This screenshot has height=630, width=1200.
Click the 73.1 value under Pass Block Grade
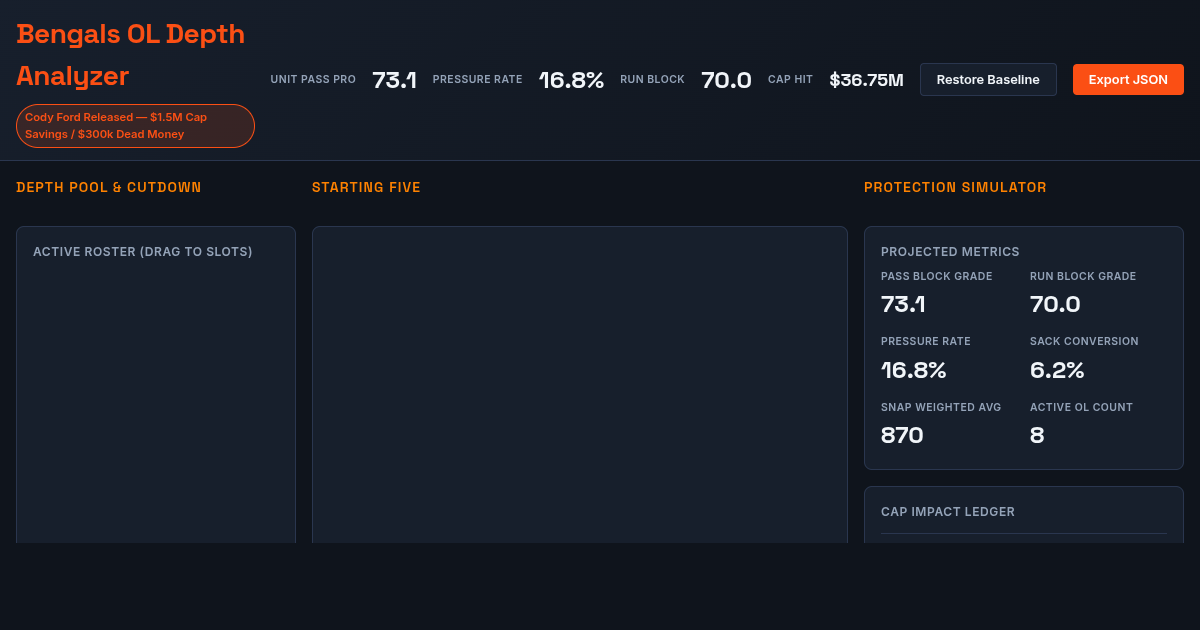[x=903, y=304]
